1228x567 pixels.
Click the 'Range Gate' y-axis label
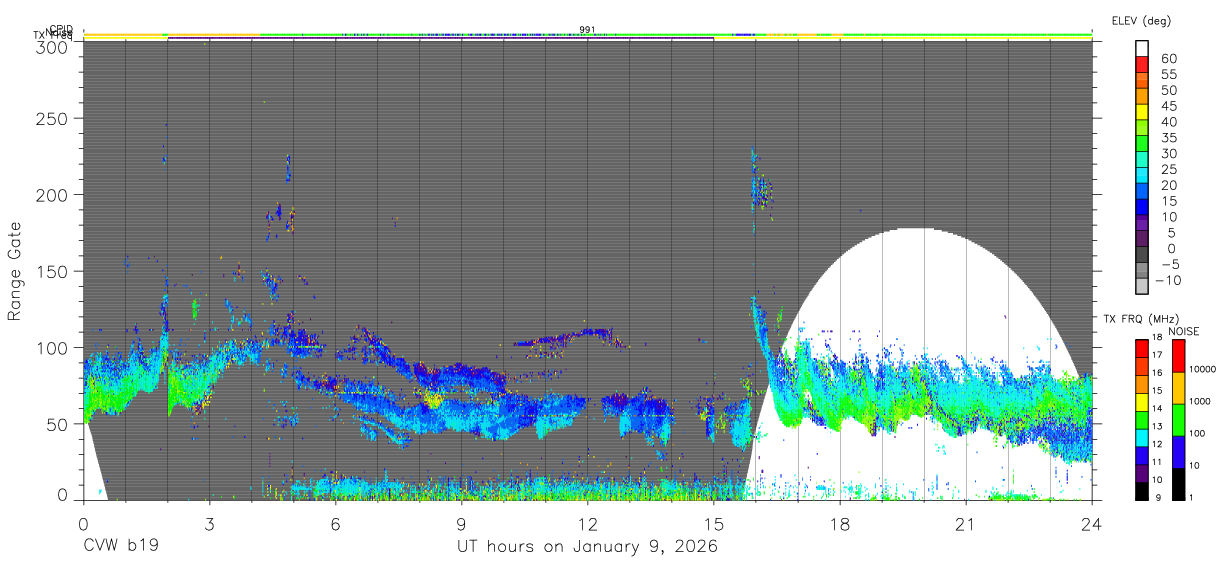[x=15, y=271]
